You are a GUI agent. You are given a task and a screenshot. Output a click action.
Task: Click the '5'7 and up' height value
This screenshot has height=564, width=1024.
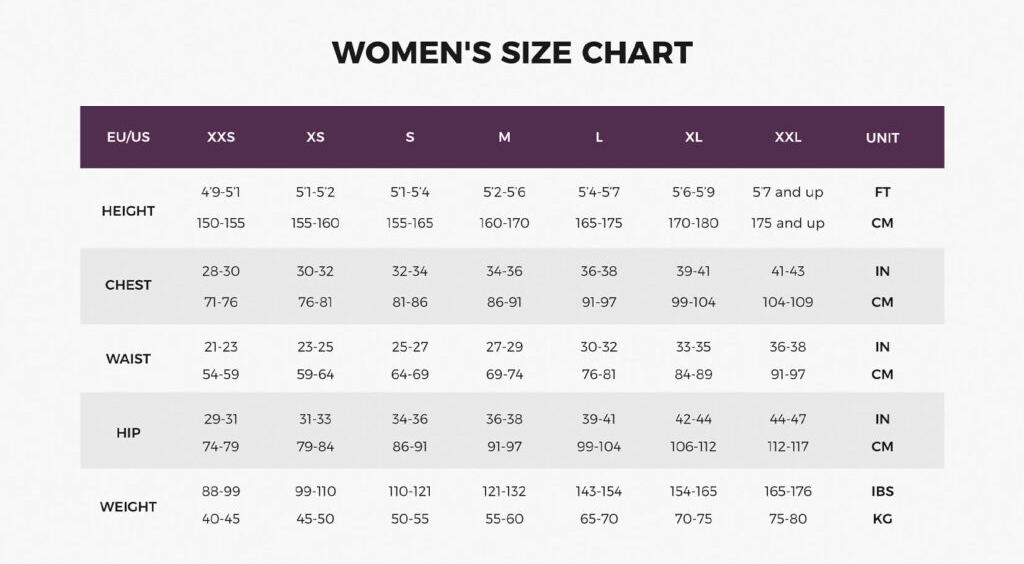pyautogui.click(x=788, y=193)
